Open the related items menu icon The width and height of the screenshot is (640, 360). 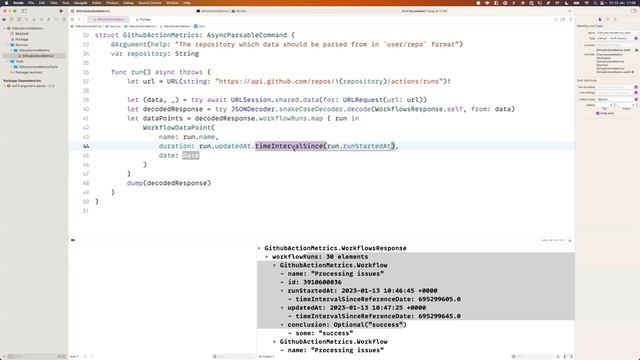73,19
